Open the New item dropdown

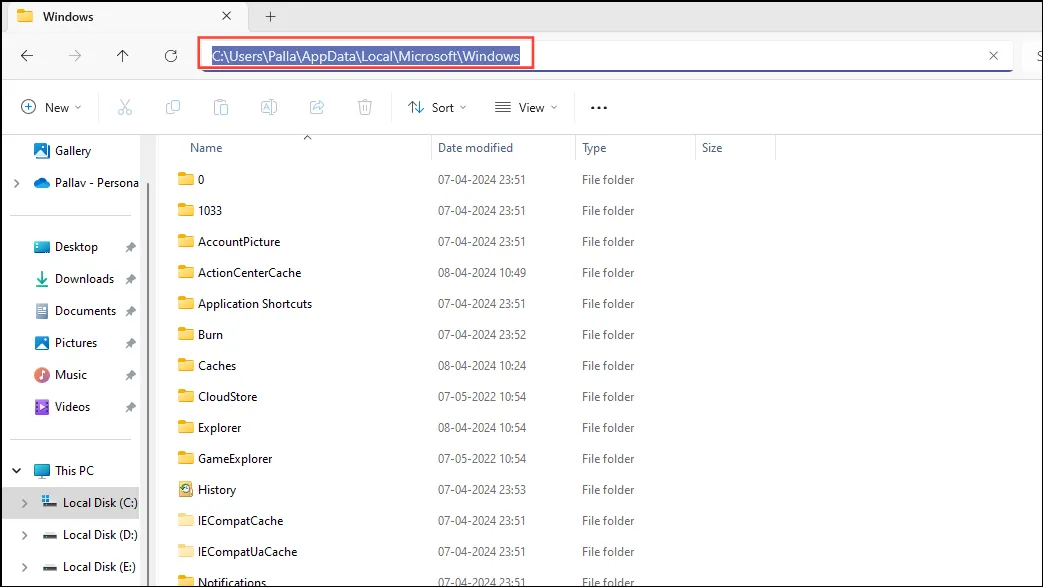[51, 107]
